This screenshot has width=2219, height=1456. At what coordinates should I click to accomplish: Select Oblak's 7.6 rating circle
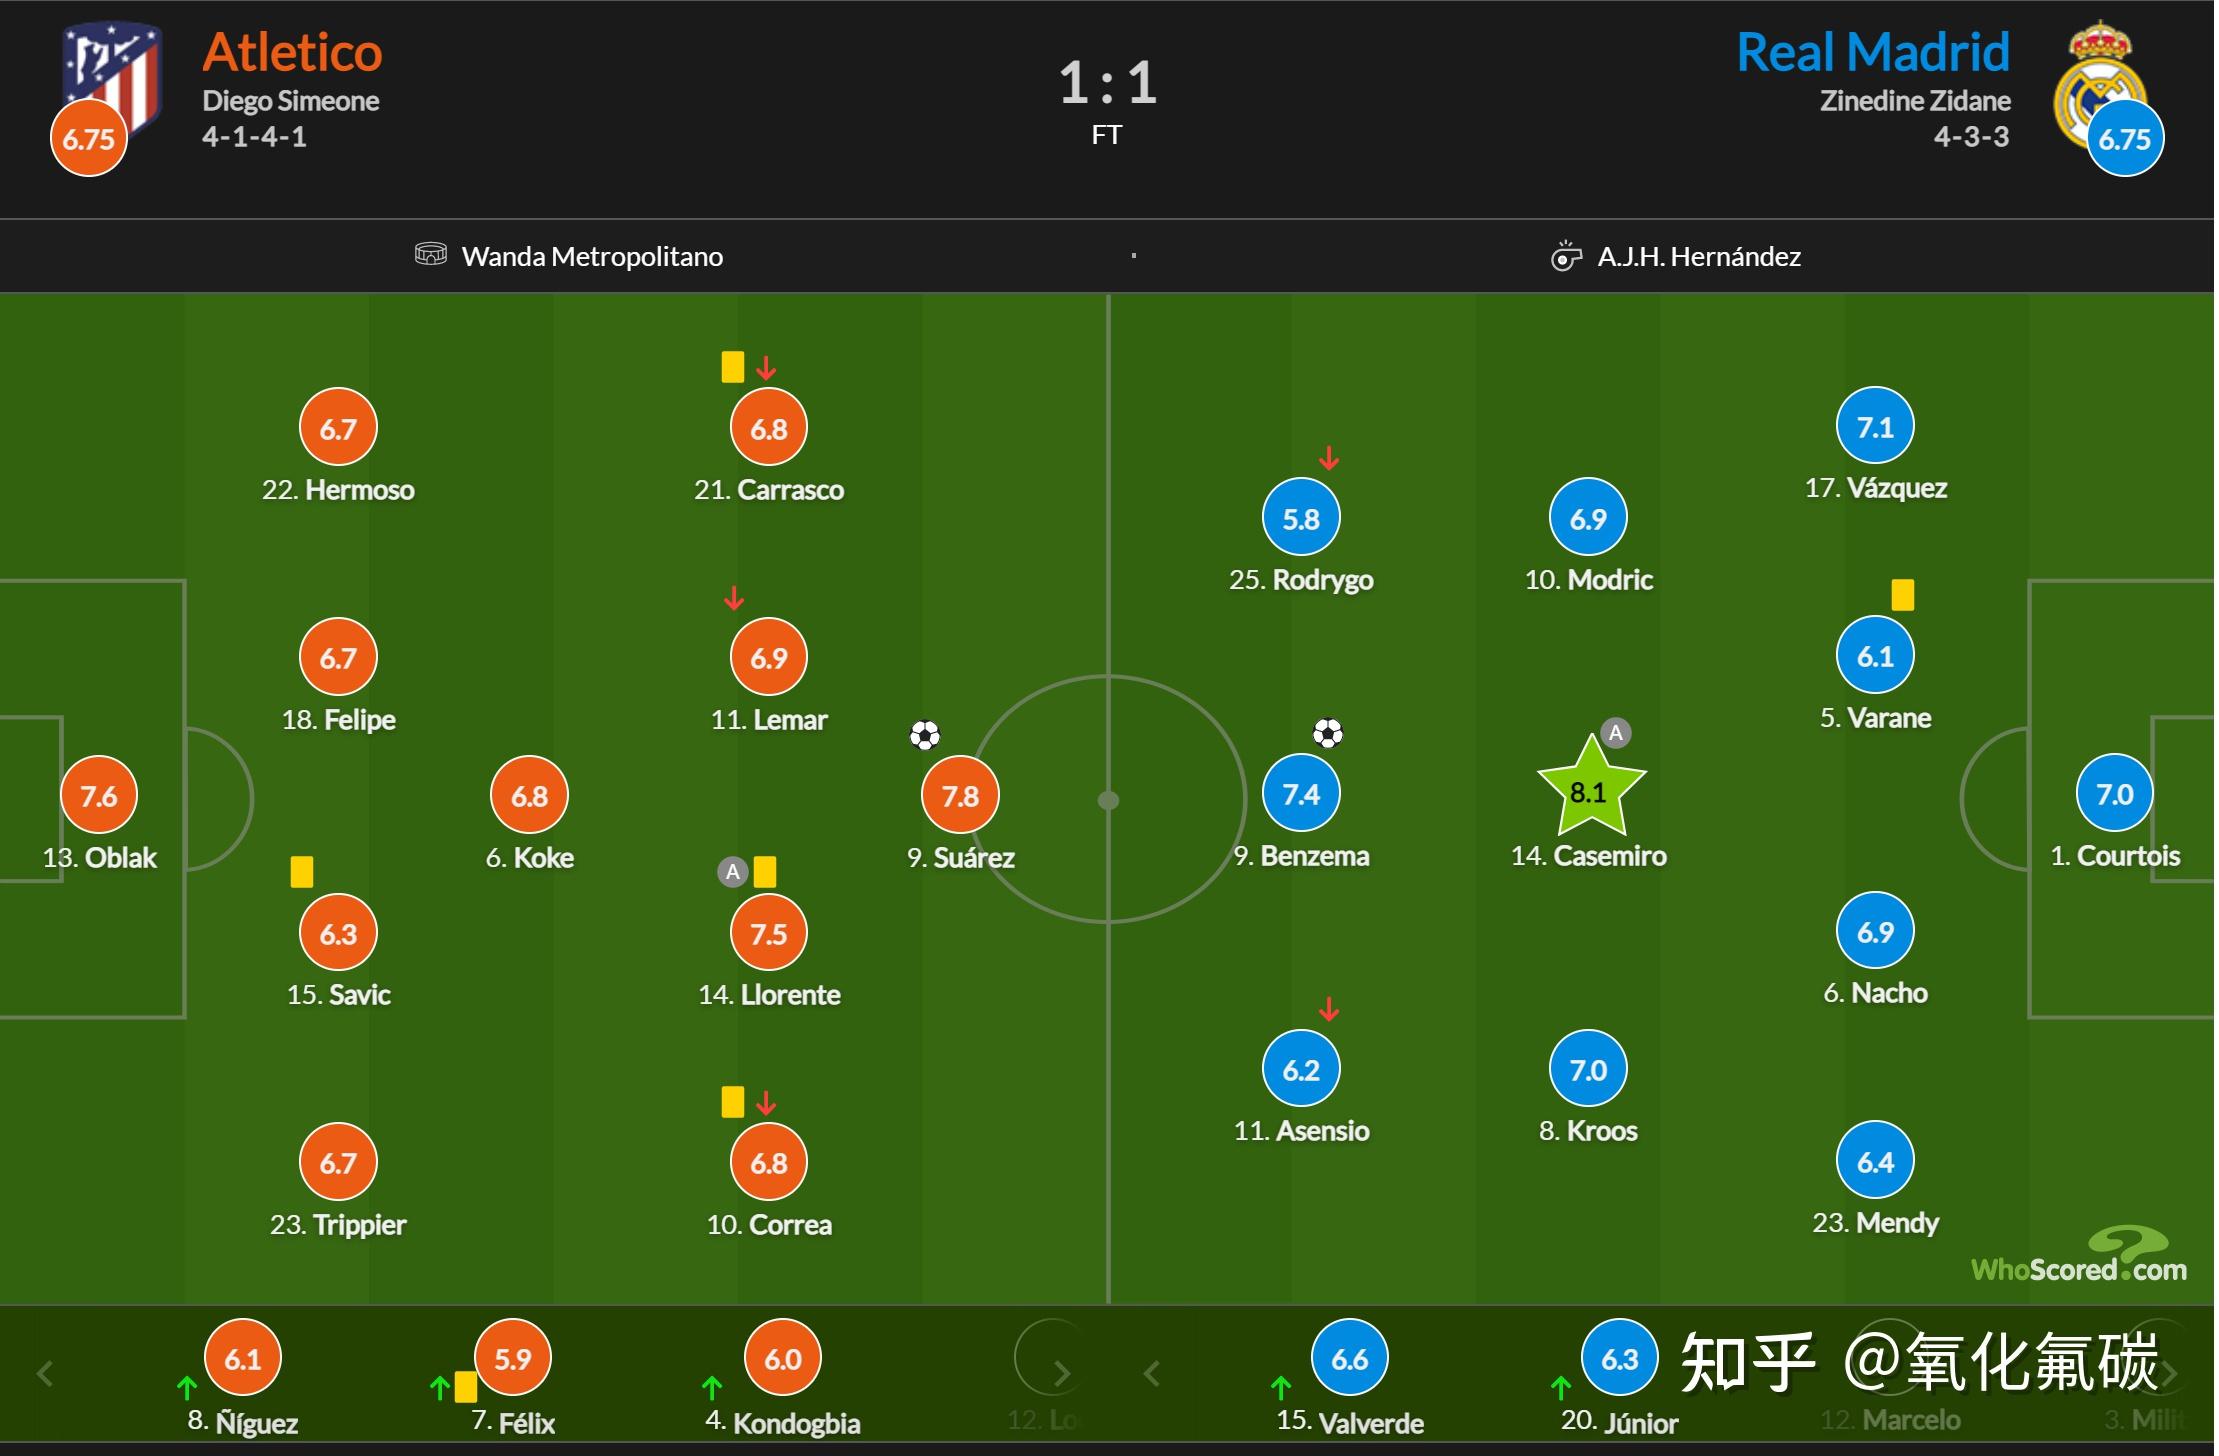(99, 796)
